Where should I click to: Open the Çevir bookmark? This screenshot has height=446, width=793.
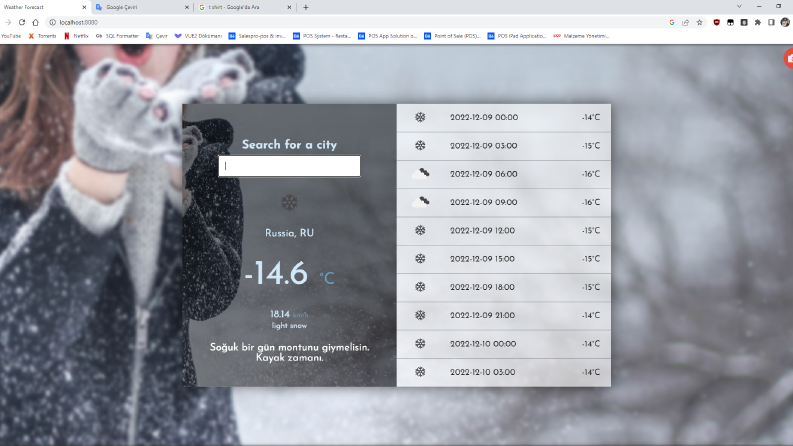pos(157,36)
